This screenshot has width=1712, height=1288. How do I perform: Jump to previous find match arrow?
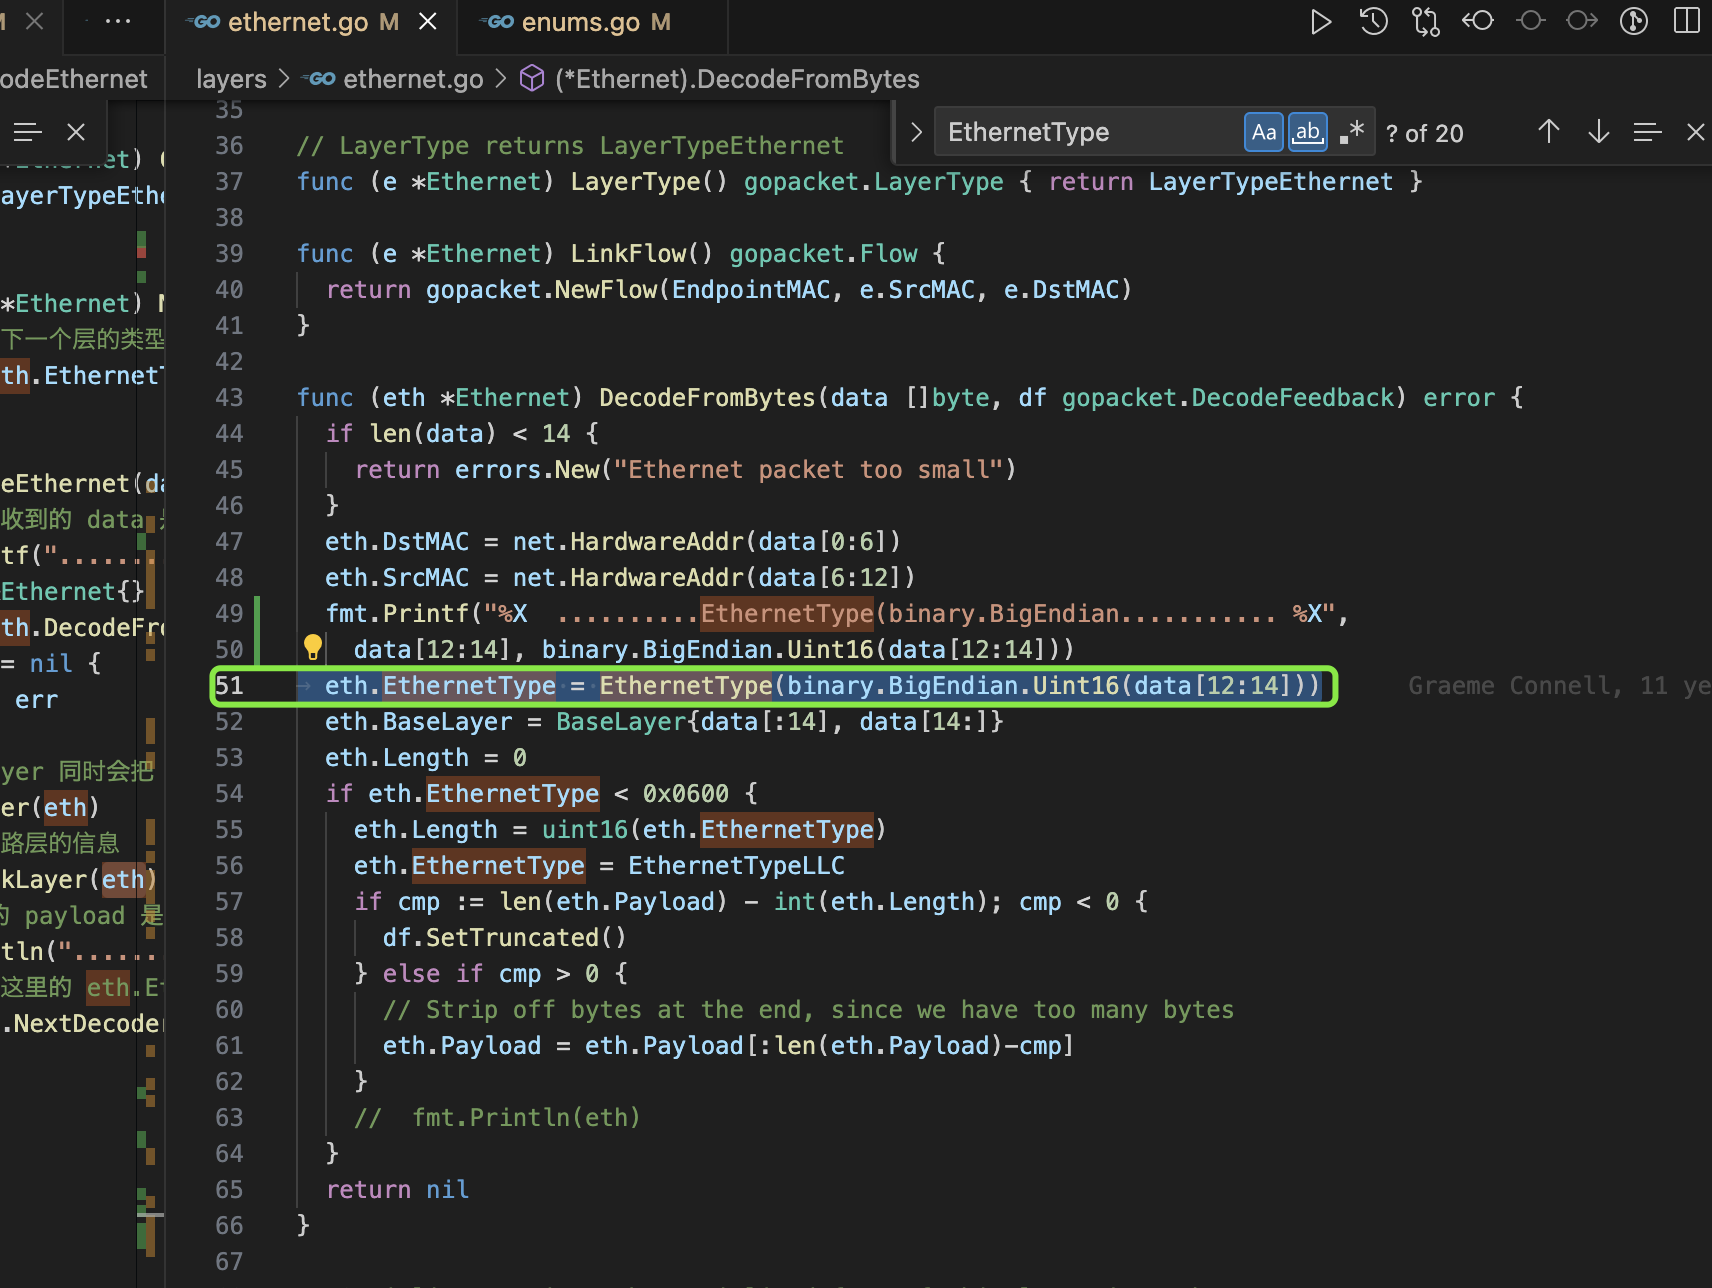click(x=1549, y=132)
